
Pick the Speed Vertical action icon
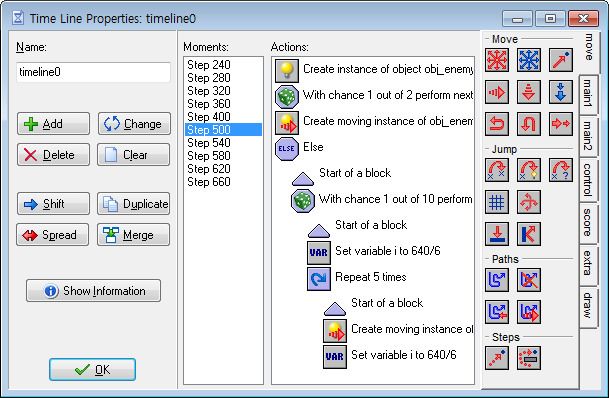[529, 92]
